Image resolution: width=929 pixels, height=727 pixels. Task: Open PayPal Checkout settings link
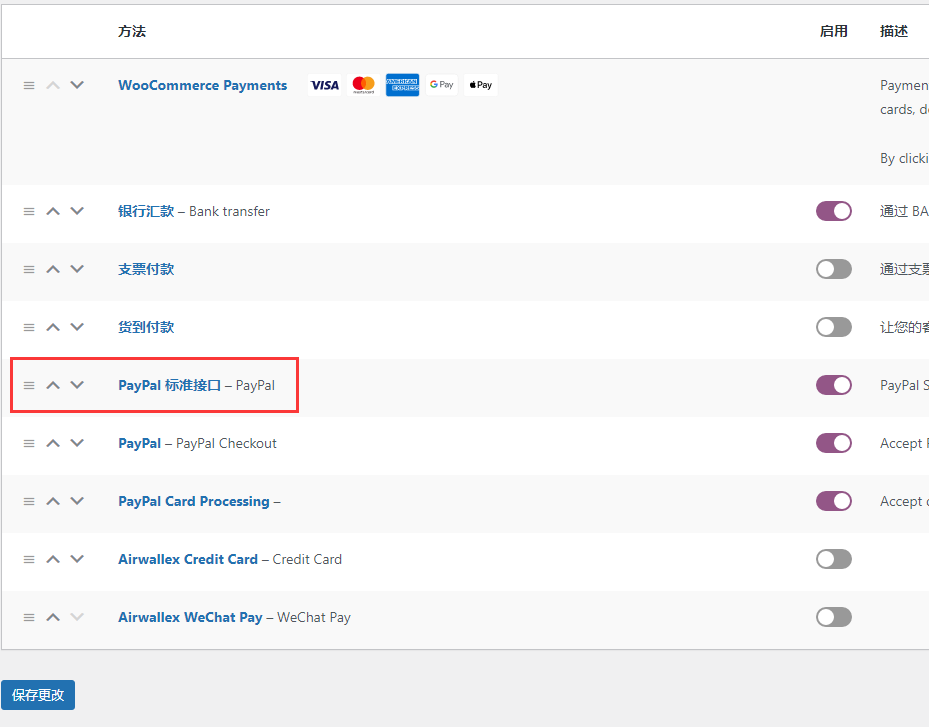click(140, 444)
